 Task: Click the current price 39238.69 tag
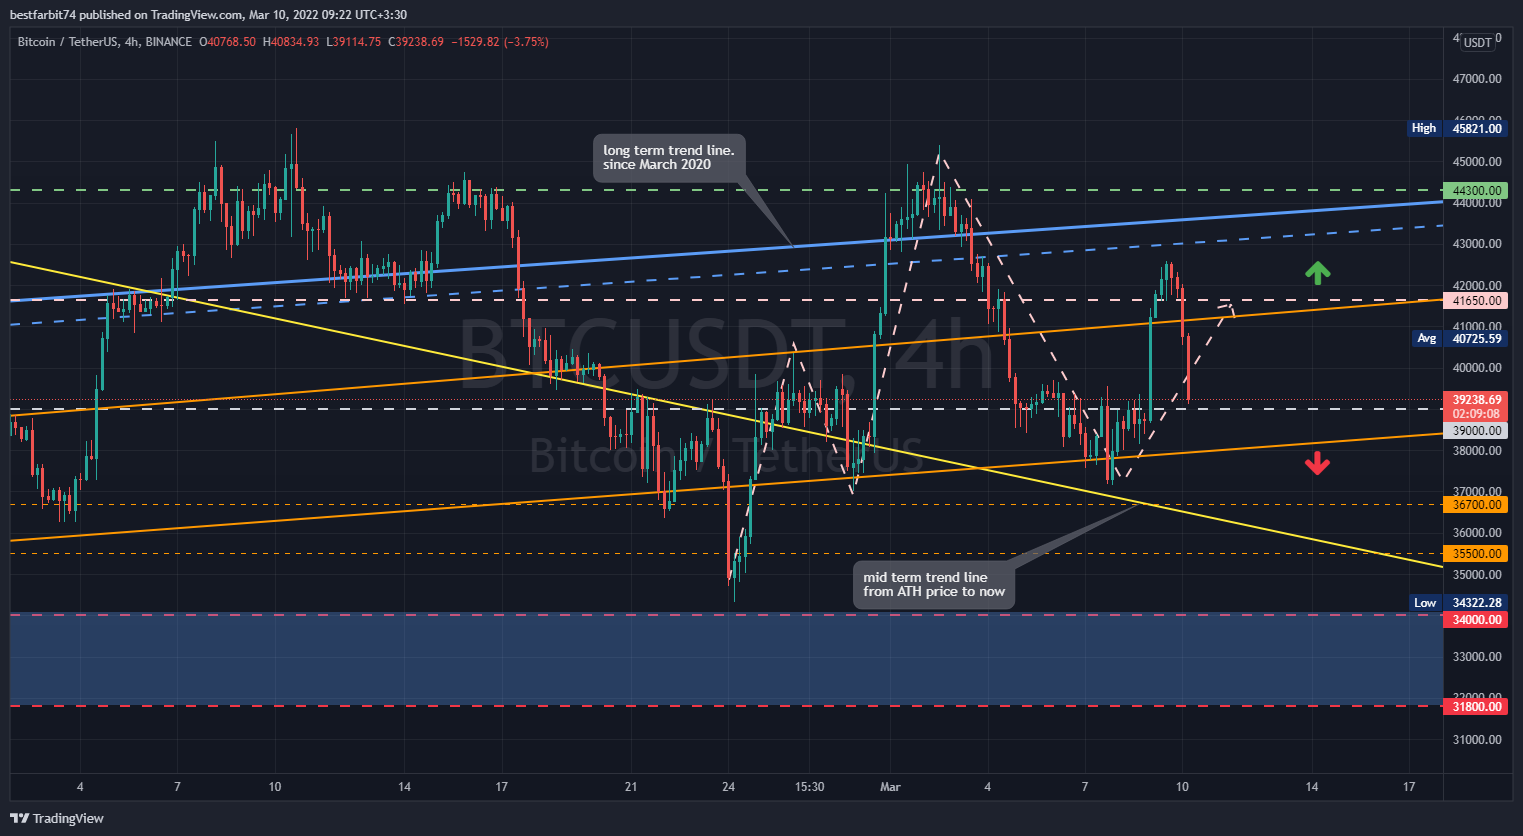[x=1475, y=406]
